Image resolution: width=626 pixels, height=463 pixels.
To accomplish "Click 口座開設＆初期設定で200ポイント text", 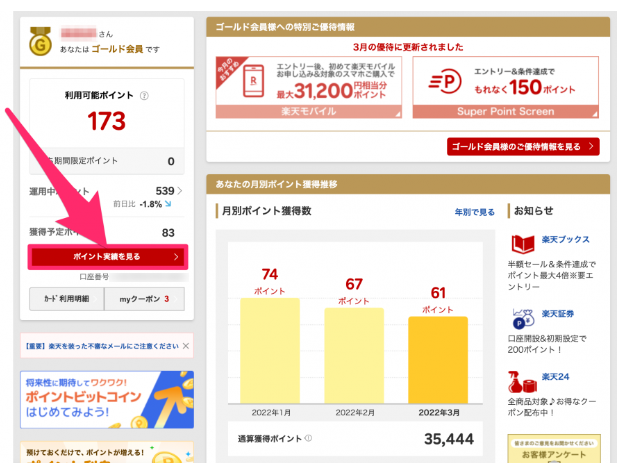I will click(547, 344).
